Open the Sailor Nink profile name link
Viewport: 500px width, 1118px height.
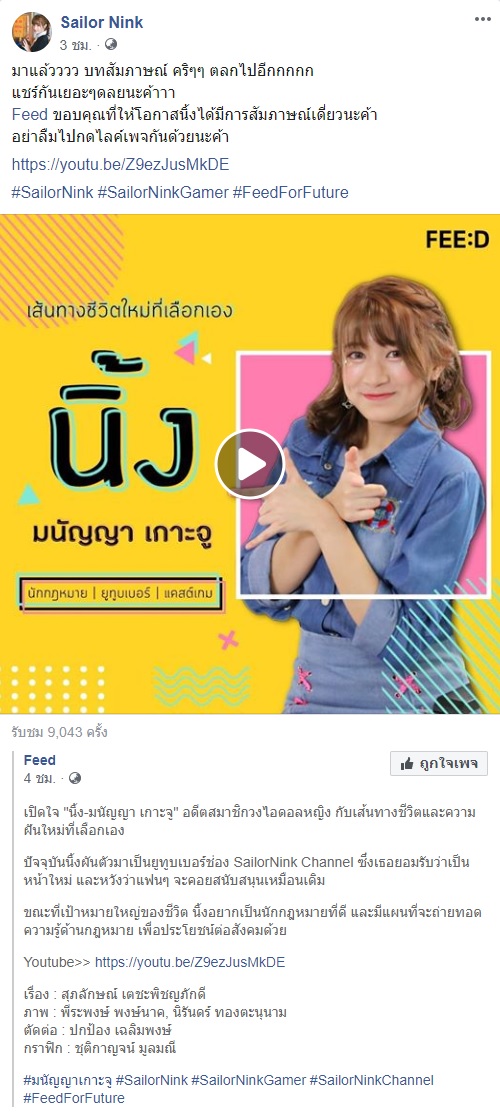[x=102, y=24]
